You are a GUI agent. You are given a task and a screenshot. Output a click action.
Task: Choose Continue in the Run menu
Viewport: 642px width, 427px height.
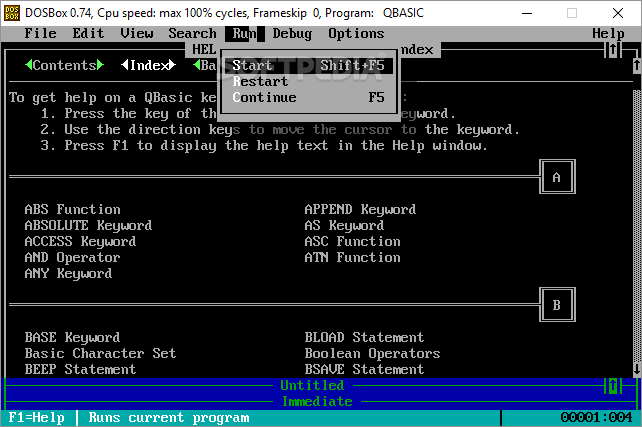click(308, 97)
